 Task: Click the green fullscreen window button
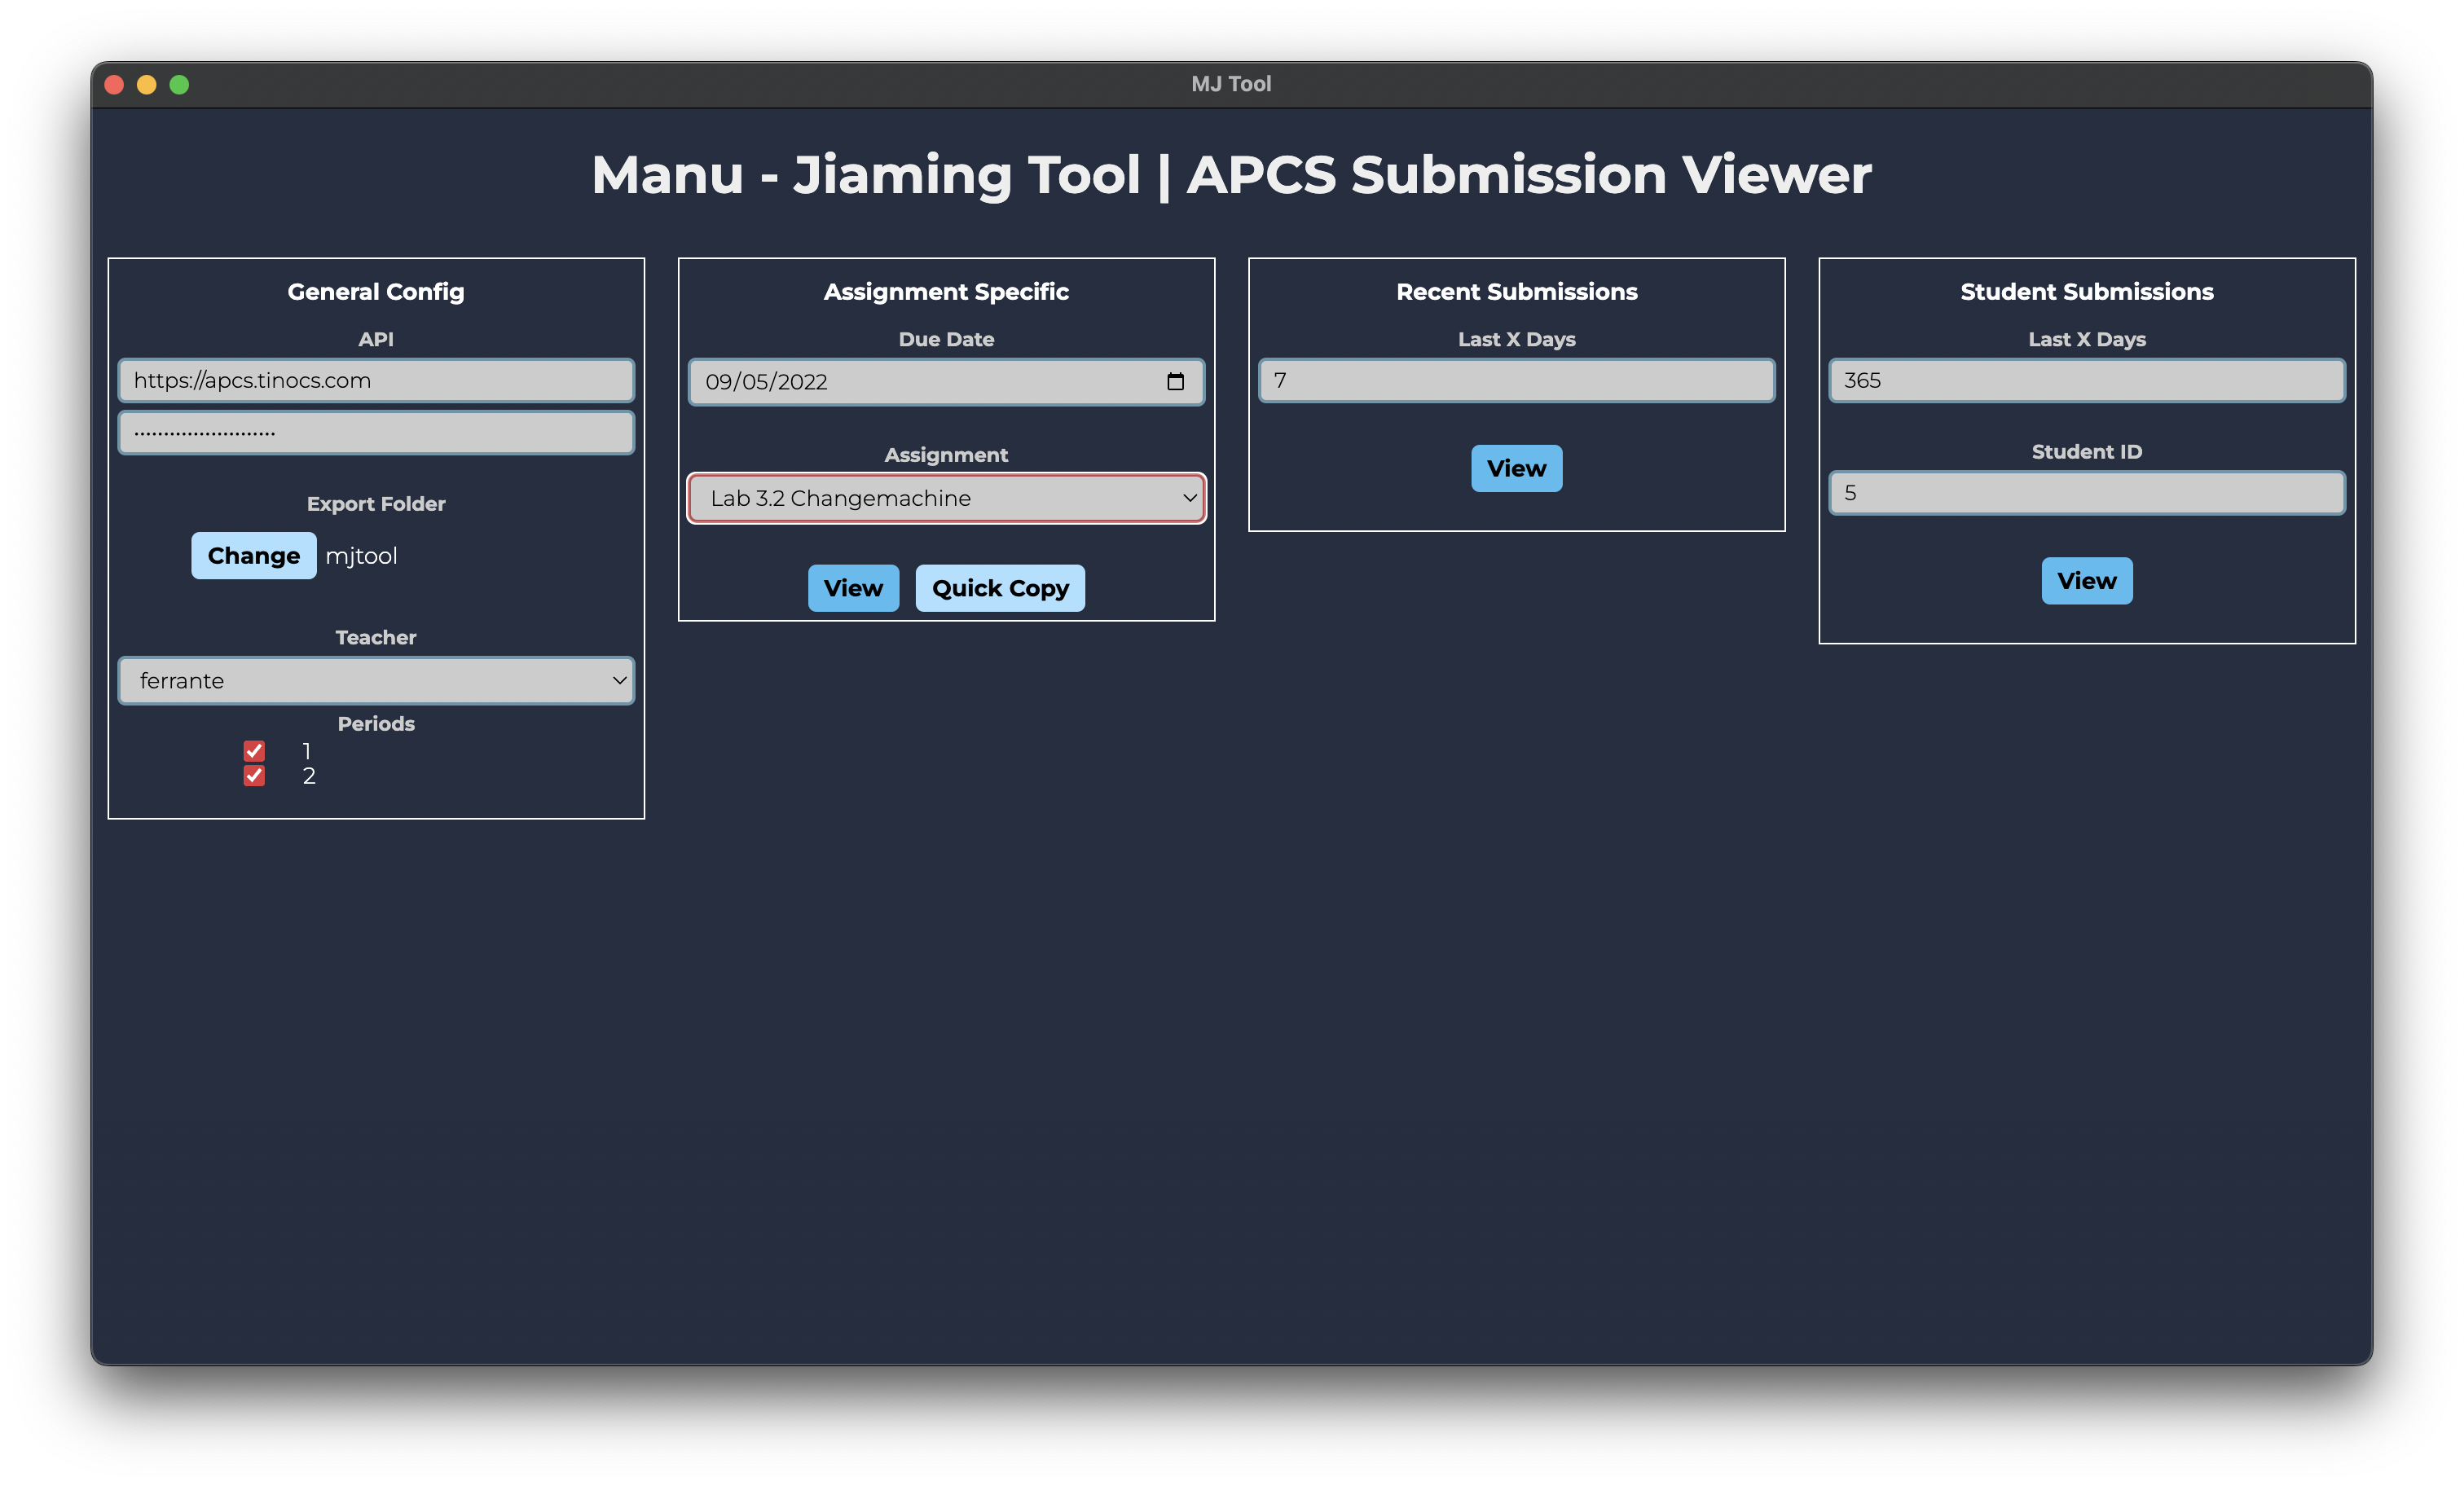pos(180,85)
